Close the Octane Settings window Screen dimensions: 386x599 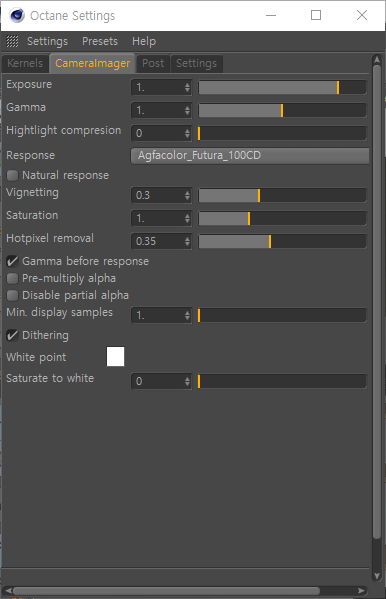tap(362, 15)
